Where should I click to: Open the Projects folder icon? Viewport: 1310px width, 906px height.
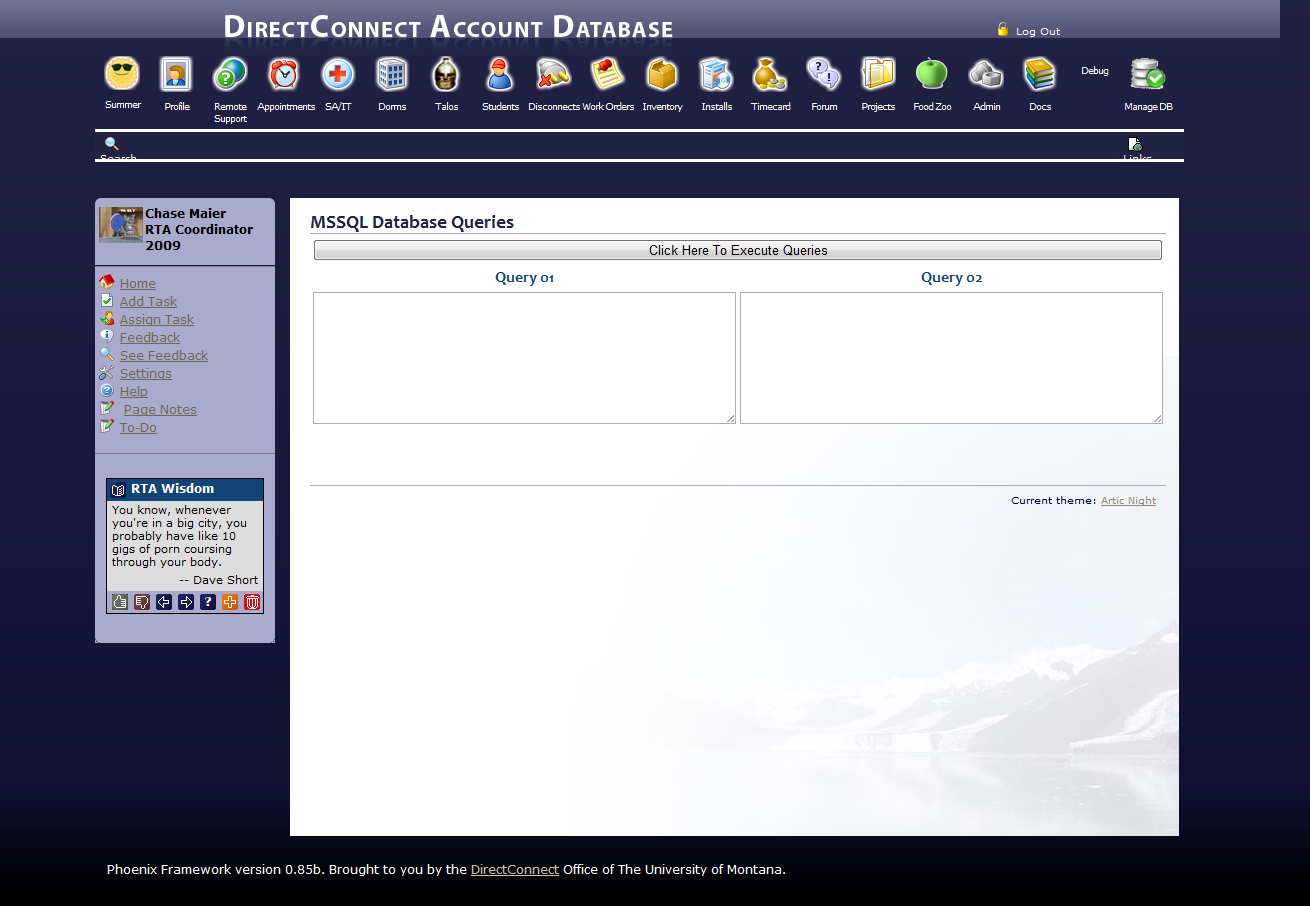[x=878, y=74]
